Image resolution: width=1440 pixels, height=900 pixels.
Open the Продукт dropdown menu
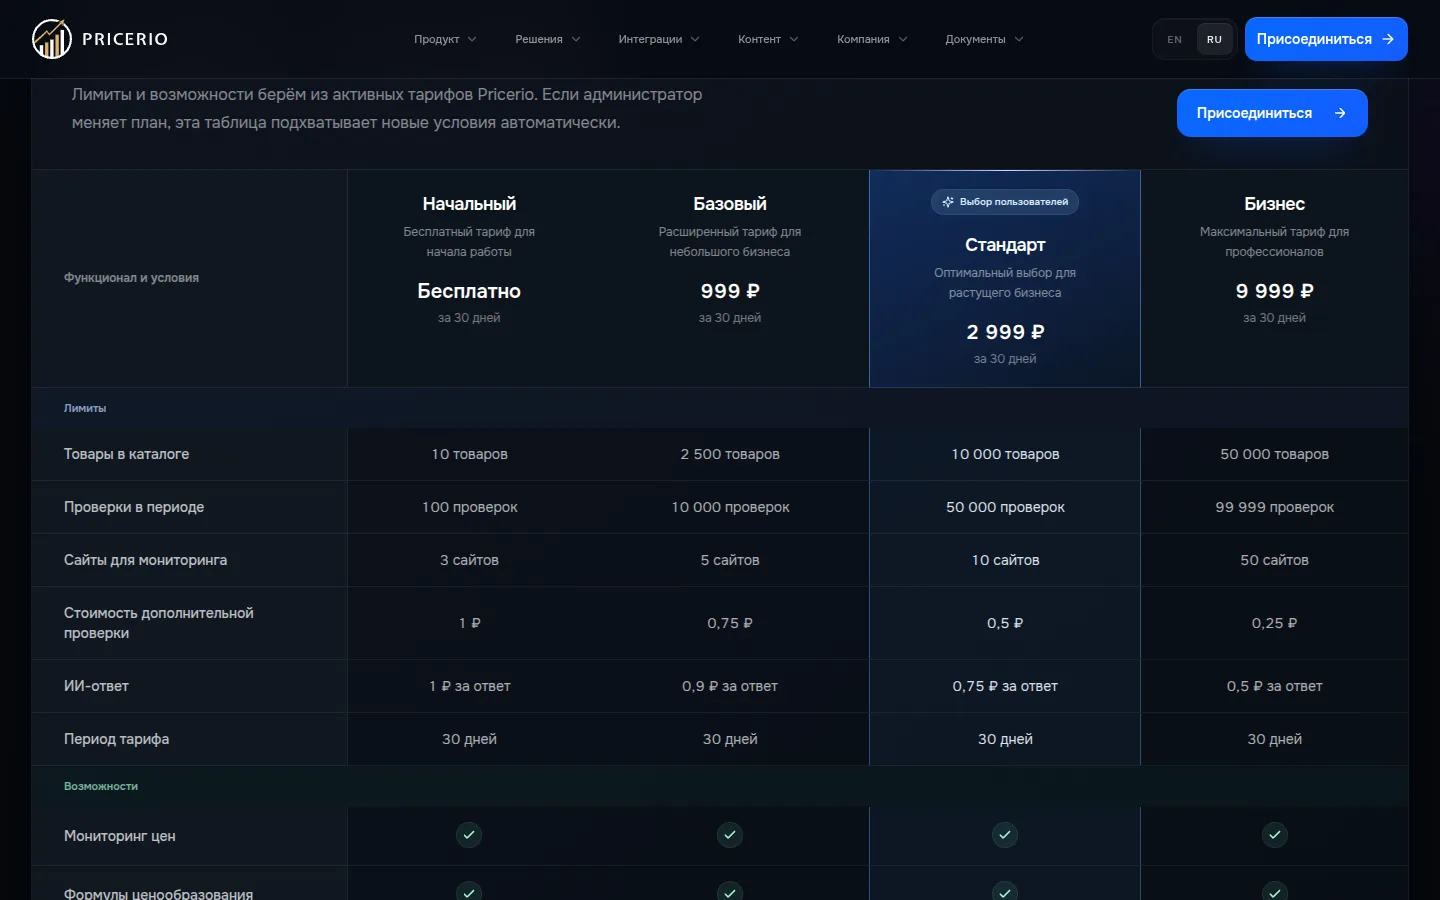[445, 39]
